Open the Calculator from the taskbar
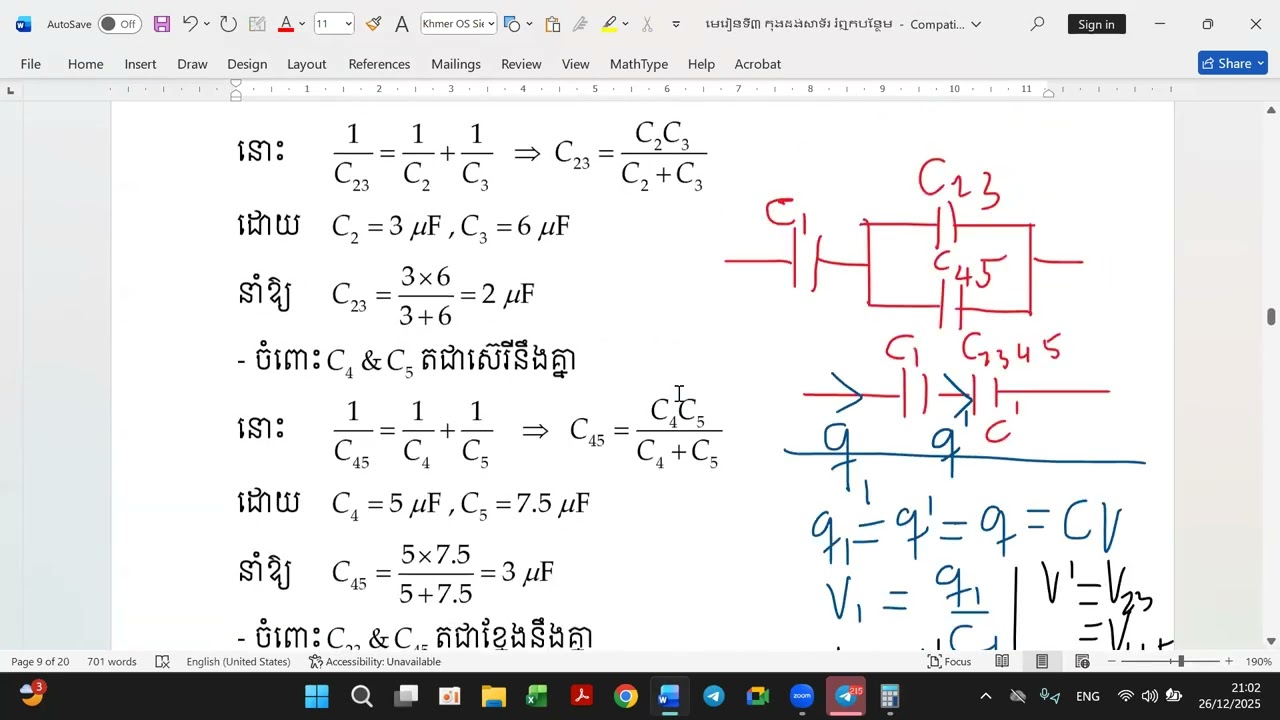1280x720 pixels. pyautogui.click(x=890, y=696)
